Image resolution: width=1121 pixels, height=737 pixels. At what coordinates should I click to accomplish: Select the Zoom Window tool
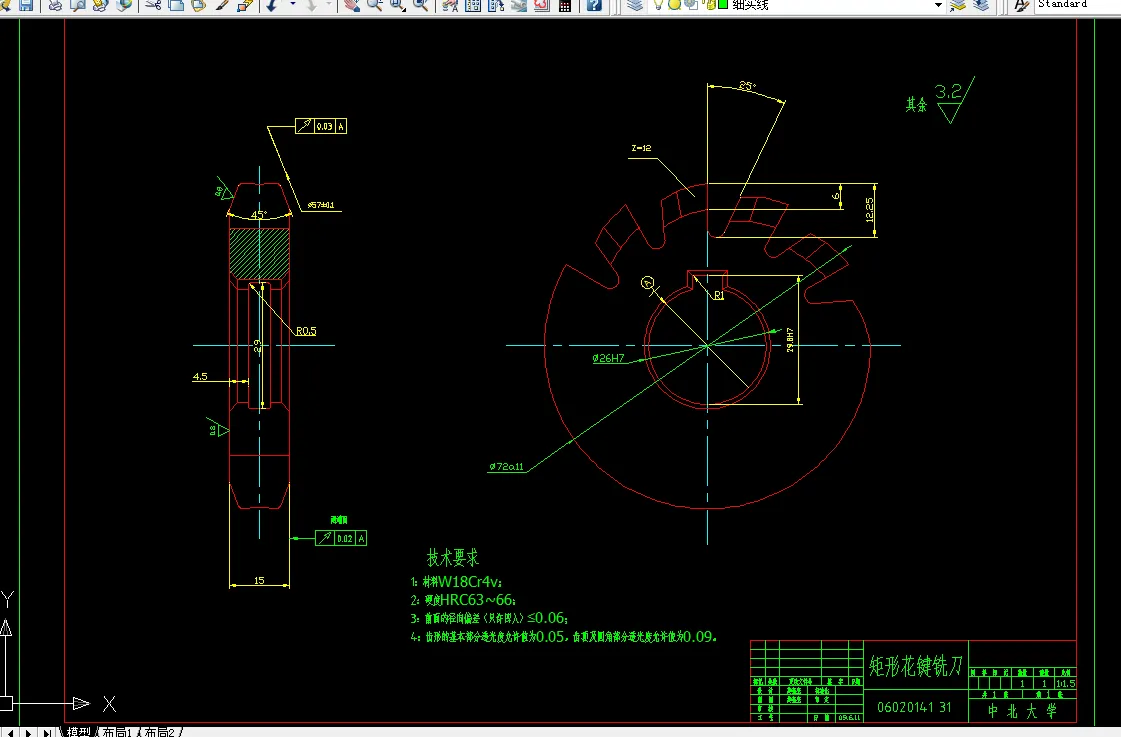pyautogui.click(x=397, y=5)
